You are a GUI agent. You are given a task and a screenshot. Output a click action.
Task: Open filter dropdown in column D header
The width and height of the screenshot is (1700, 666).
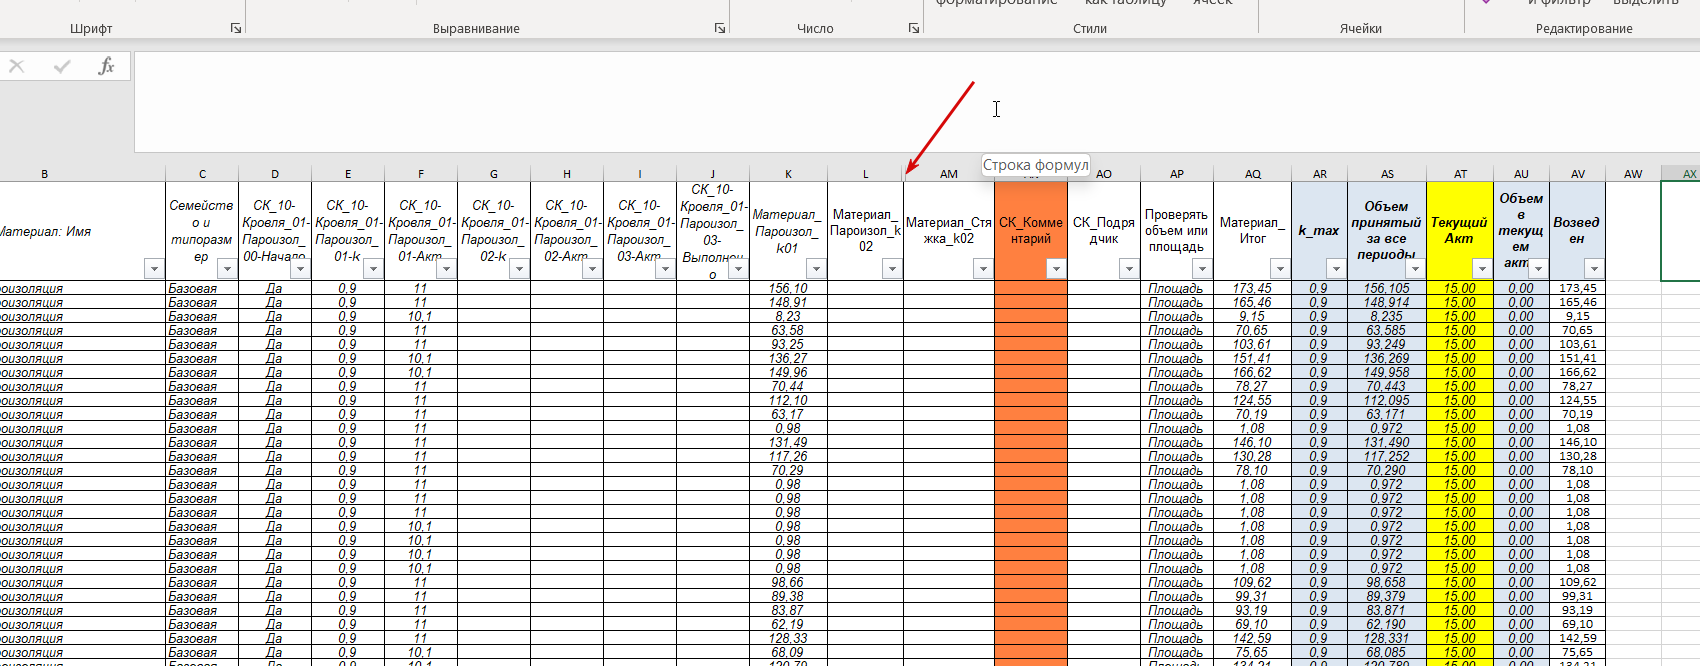point(300,269)
